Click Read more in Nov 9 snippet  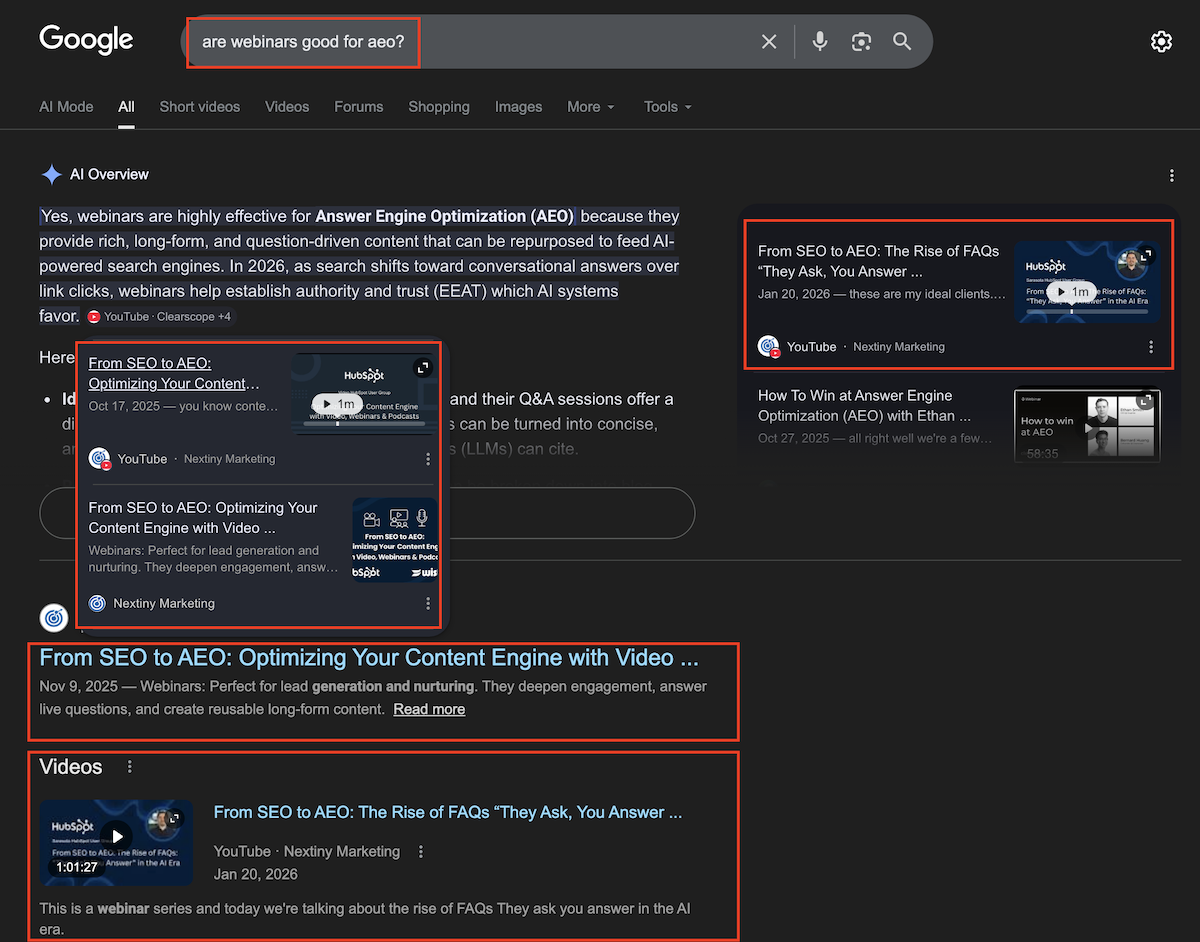[x=429, y=709]
